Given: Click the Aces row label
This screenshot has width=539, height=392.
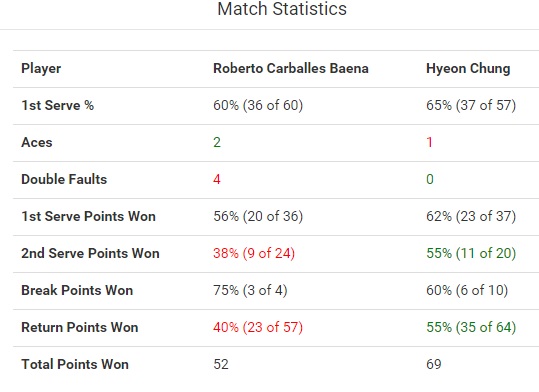Looking at the screenshot, I should (x=37, y=142).
